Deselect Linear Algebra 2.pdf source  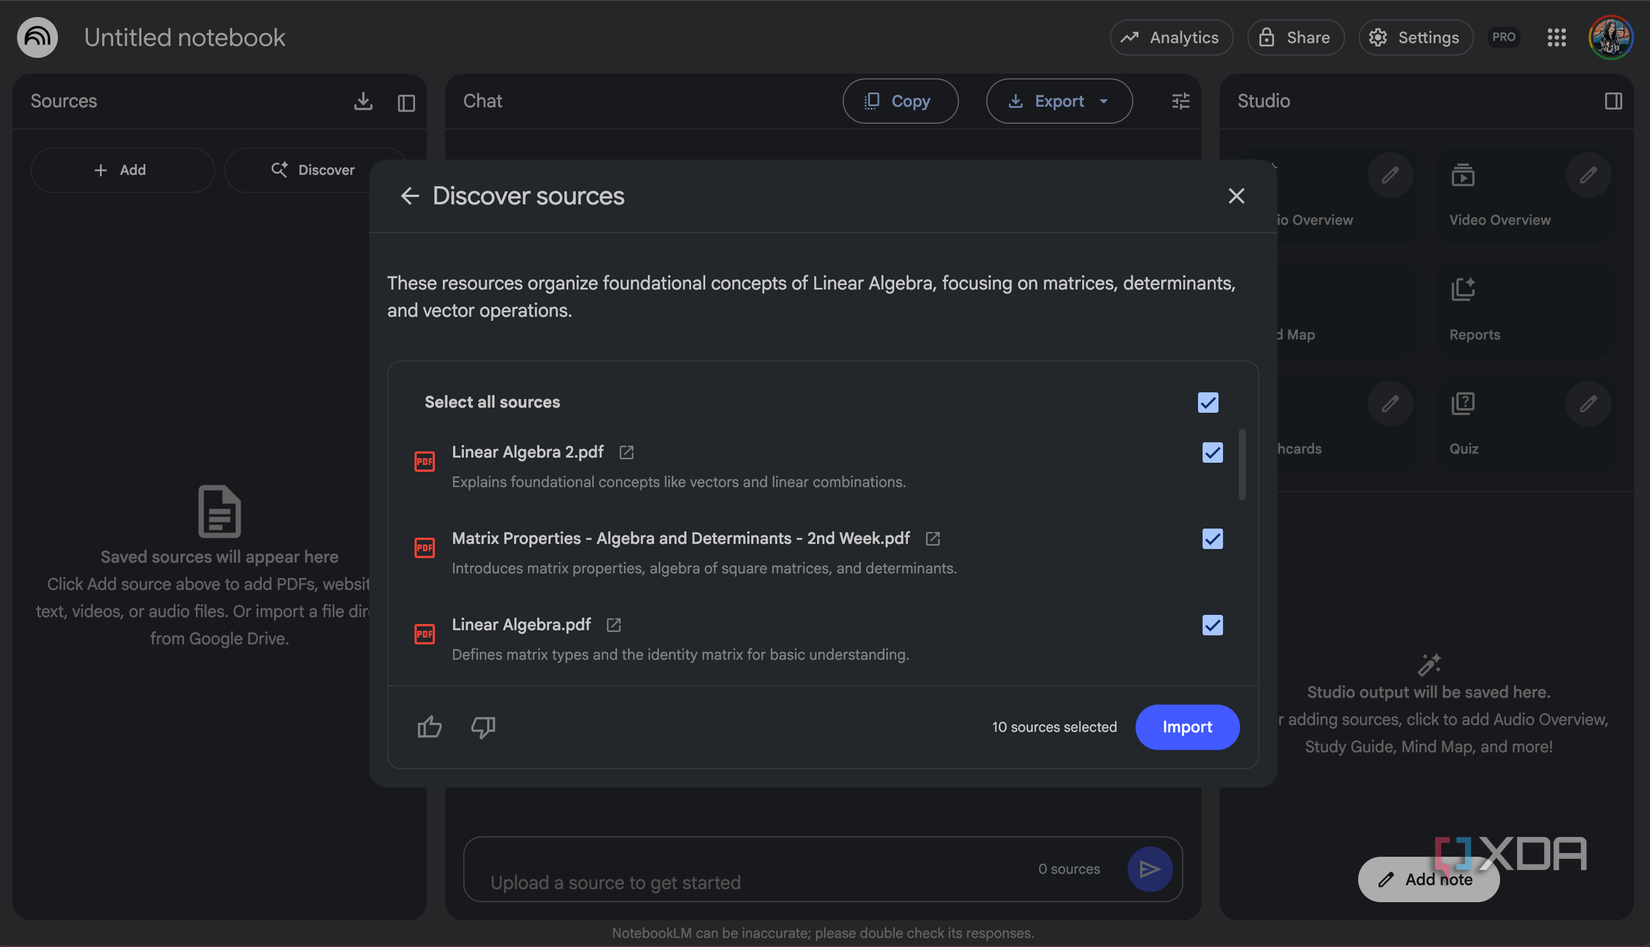[1212, 452]
